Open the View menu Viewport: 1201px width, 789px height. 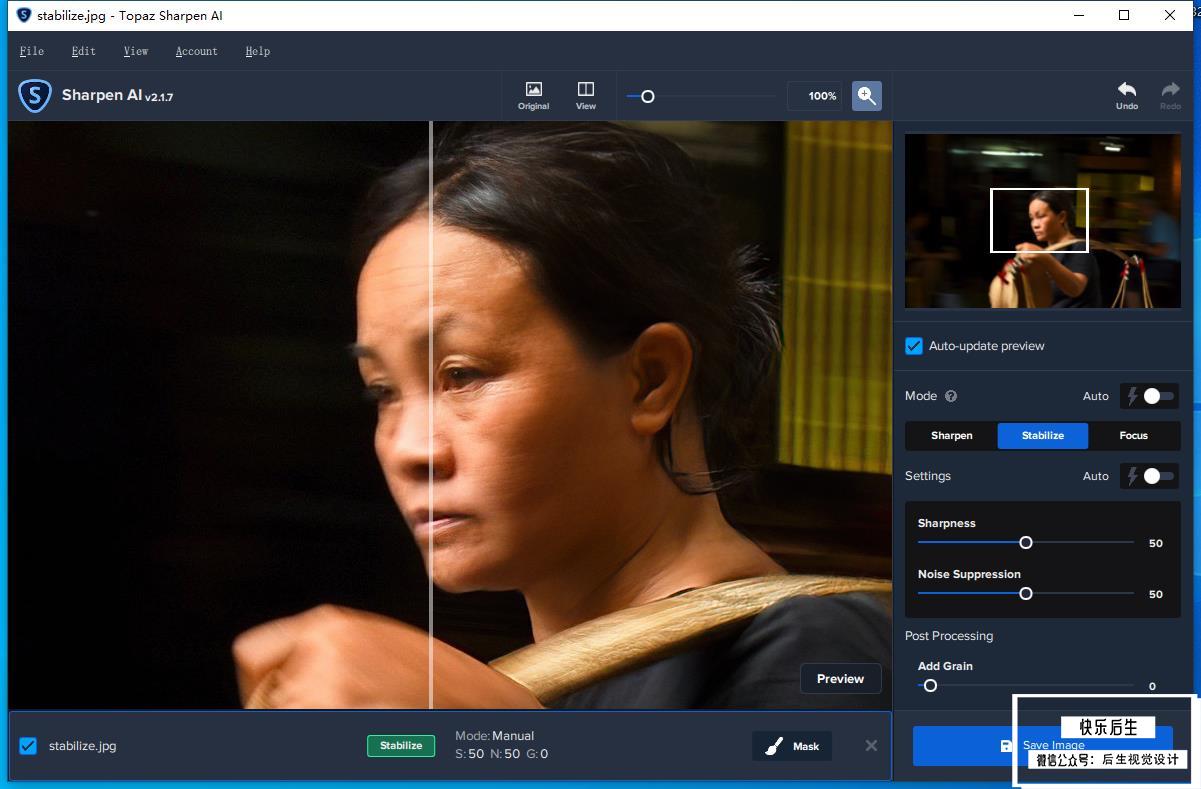pyautogui.click(x=136, y=51)
